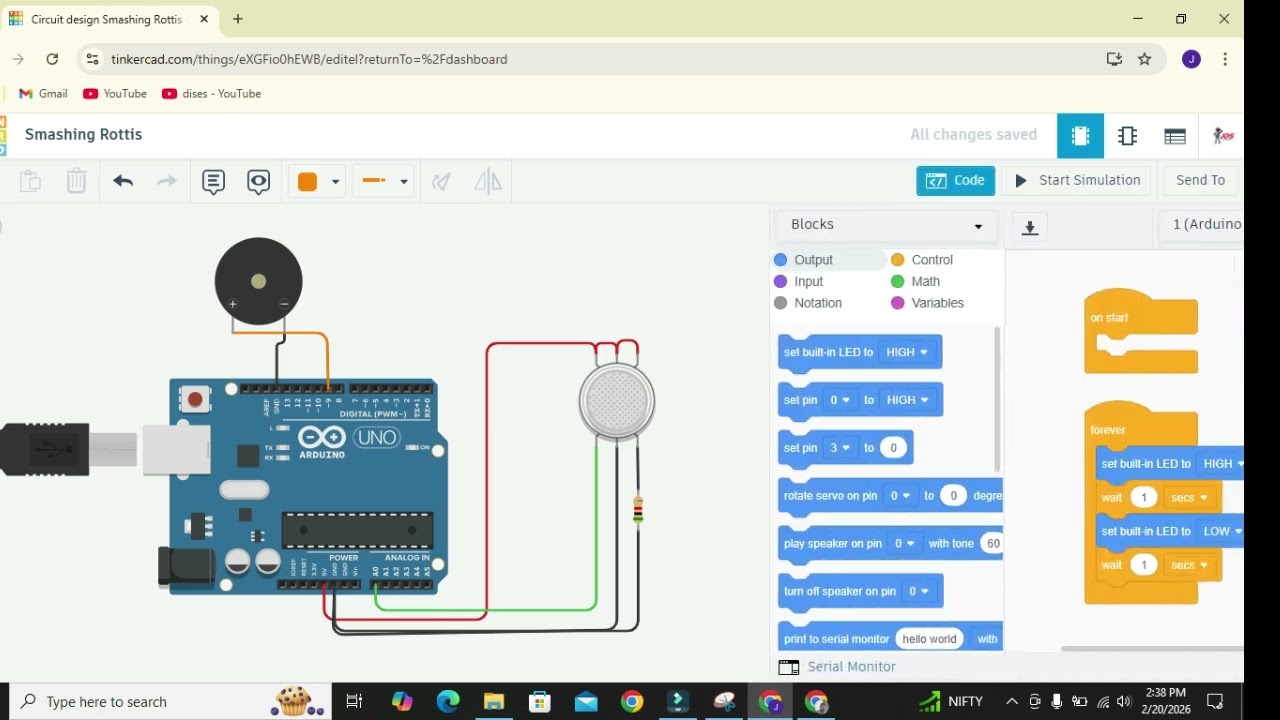Open the notes annotation tool

click(x=213, y=181)
